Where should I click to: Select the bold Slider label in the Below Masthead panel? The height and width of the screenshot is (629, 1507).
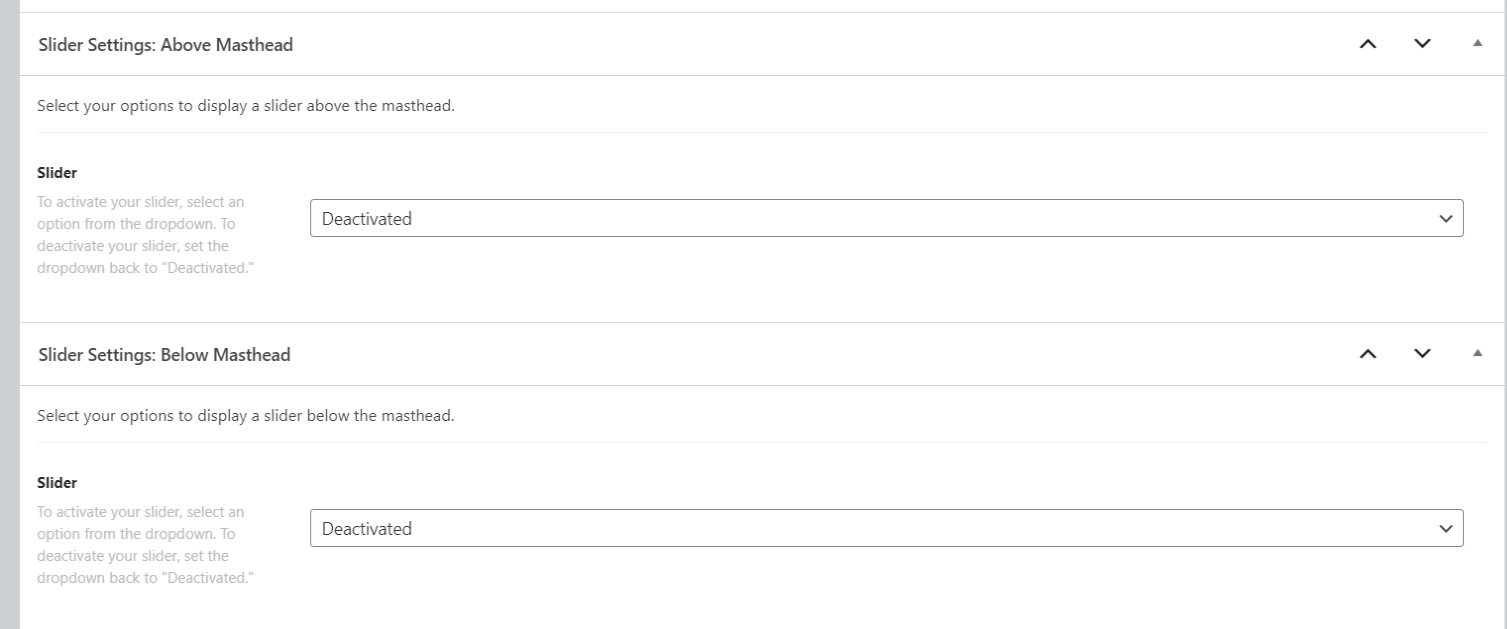57,483
